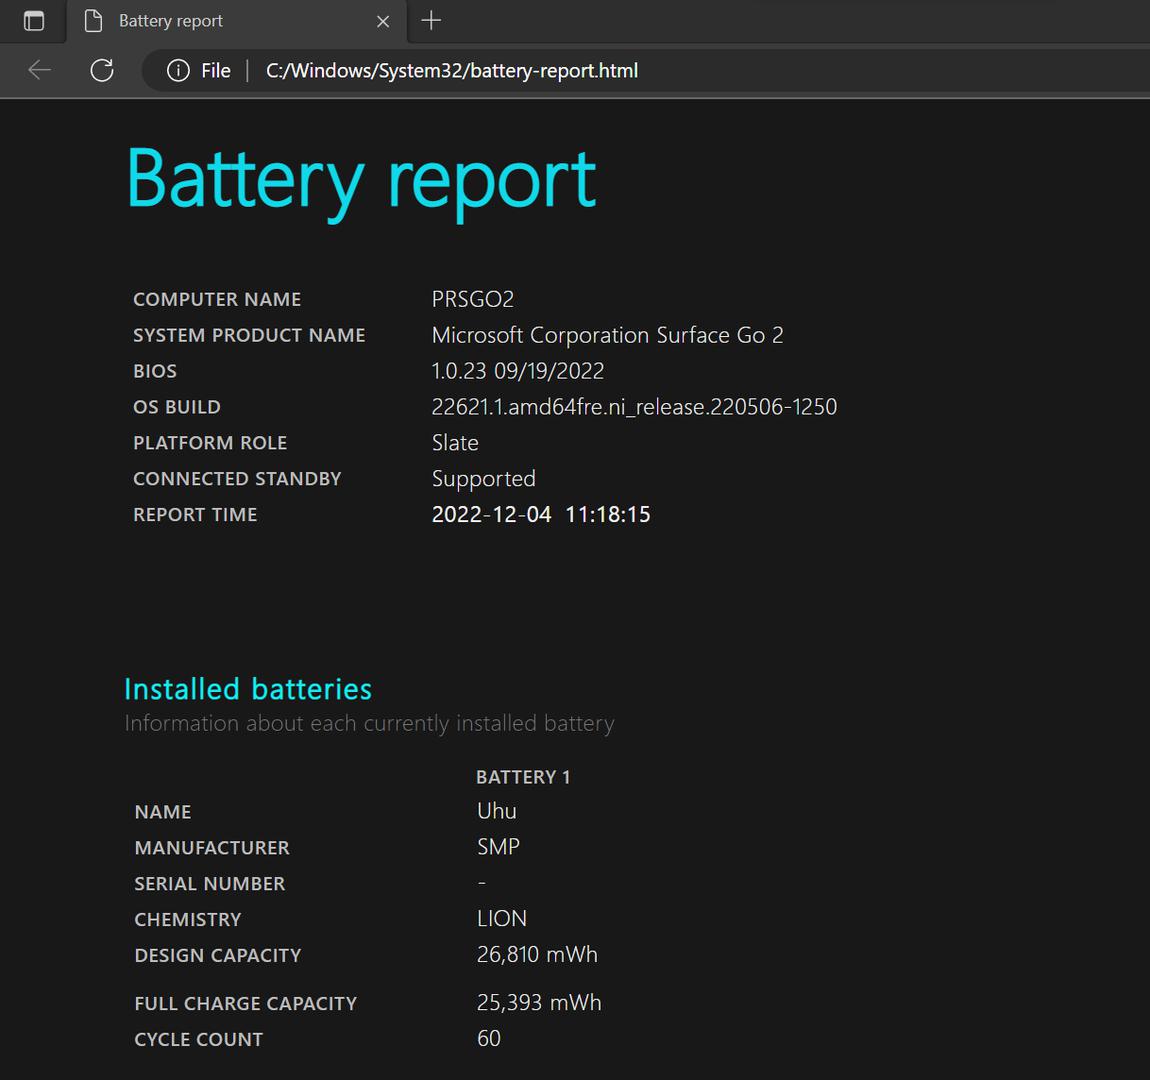The width and height of the screenshot is (1150, 1080).
Task: Click the design capacity 26,810 mWh value
Action: pos(537,955)
